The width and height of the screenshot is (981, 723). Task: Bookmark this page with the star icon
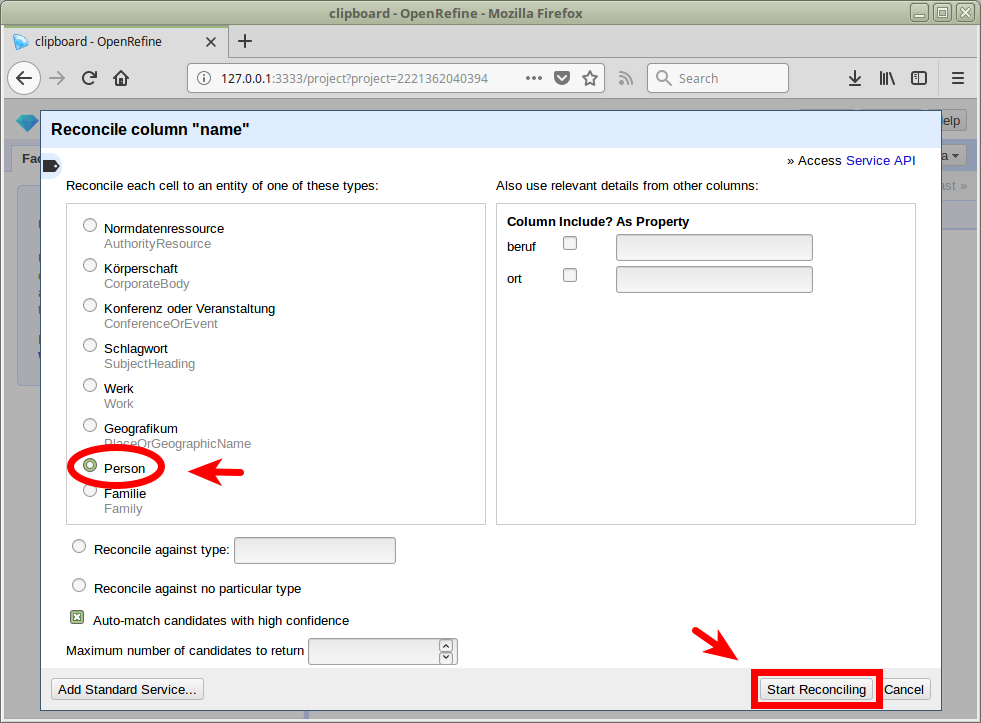point(590,78)
